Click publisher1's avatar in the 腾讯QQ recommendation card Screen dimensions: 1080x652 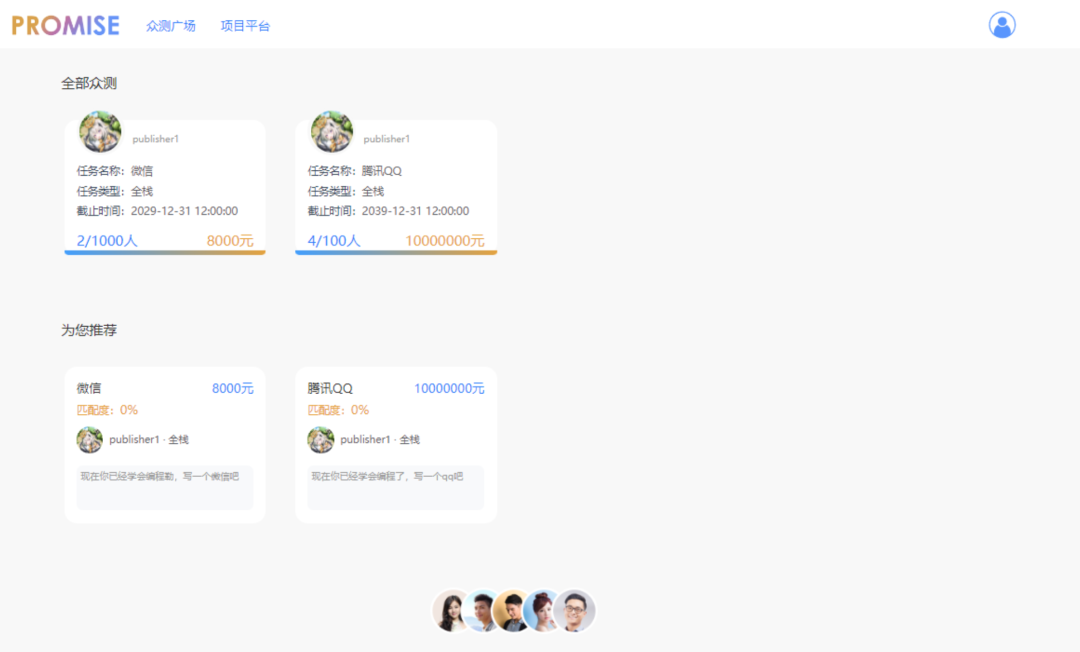[x=321, y=439]
